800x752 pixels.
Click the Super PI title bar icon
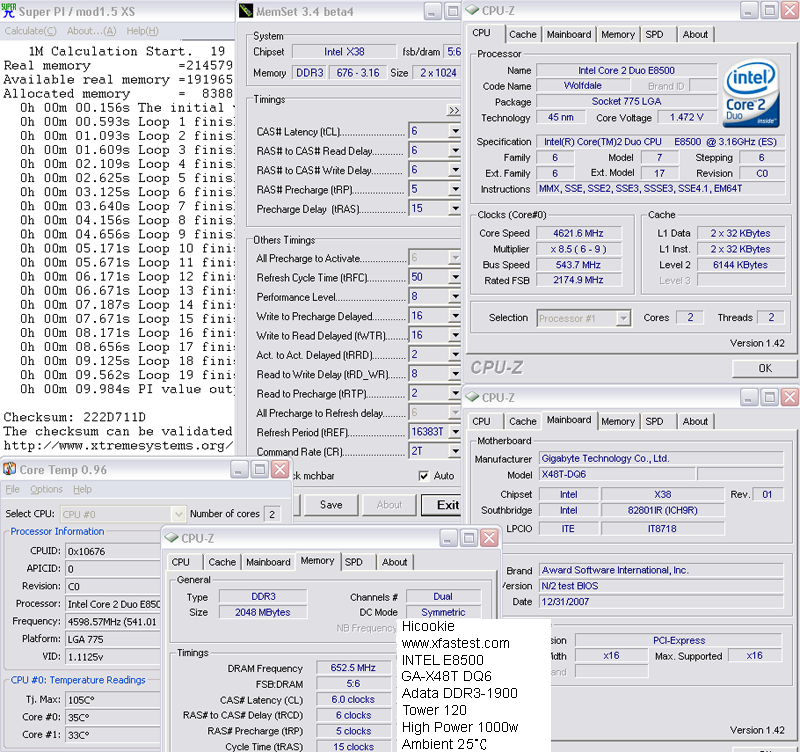(9, 11)
